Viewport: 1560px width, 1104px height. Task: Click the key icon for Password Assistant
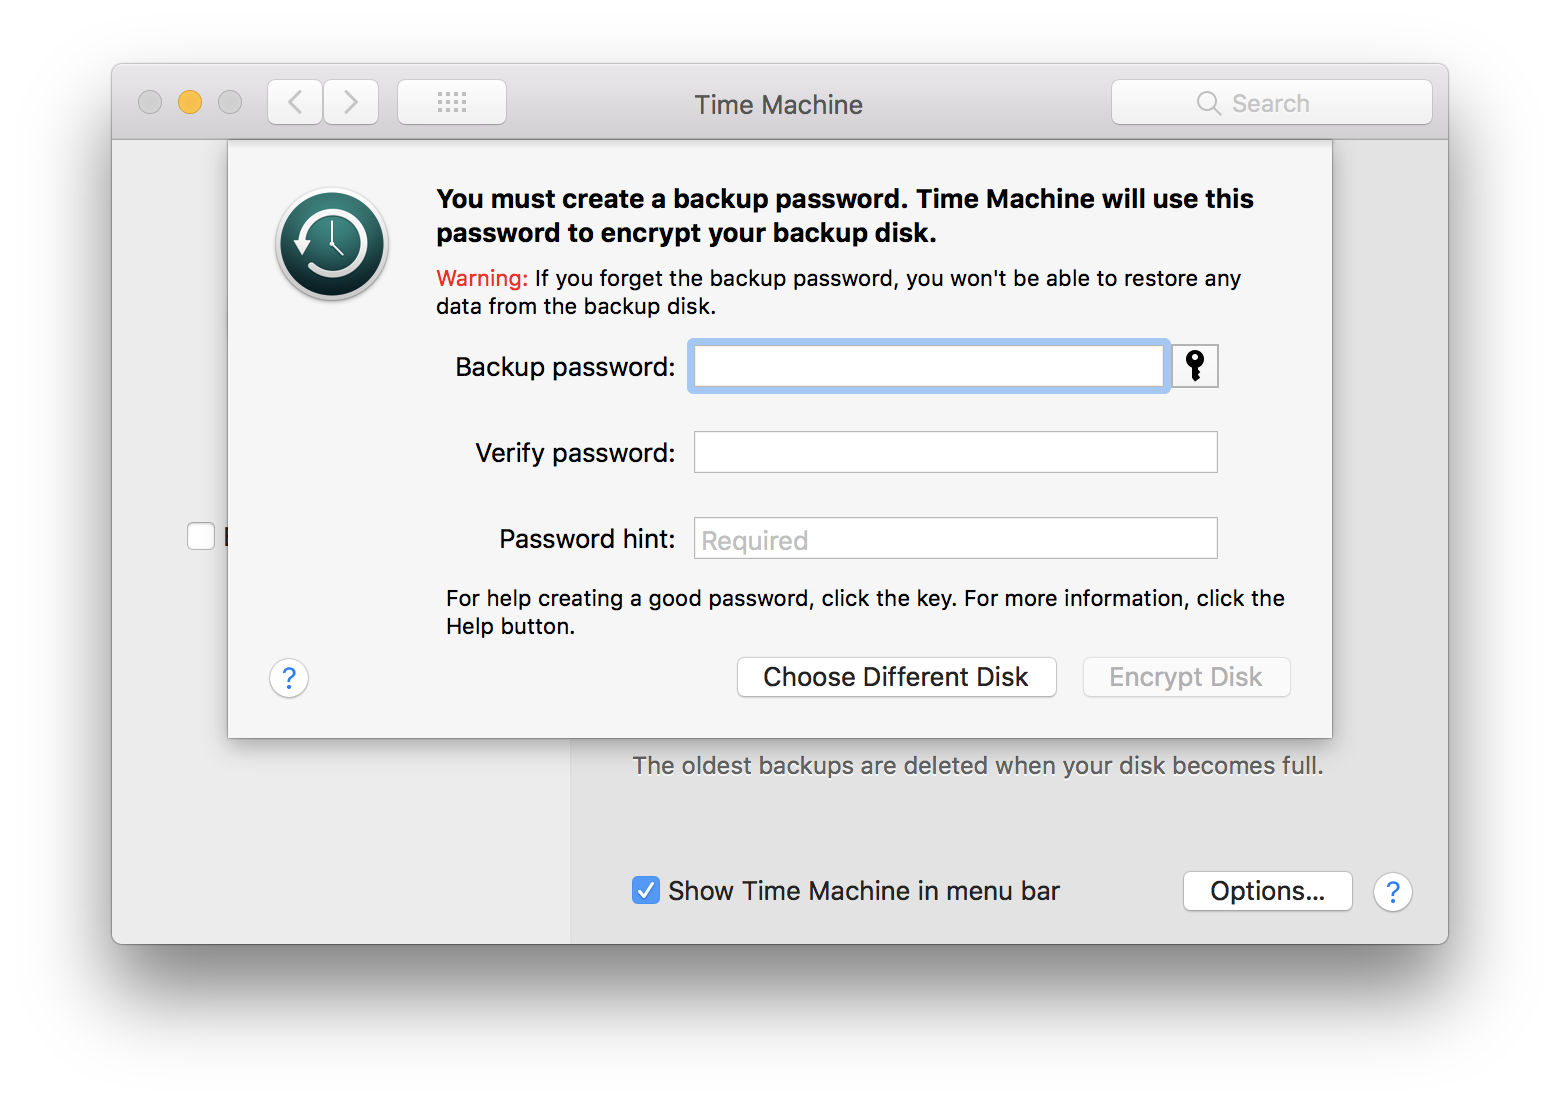(1195, 366)
